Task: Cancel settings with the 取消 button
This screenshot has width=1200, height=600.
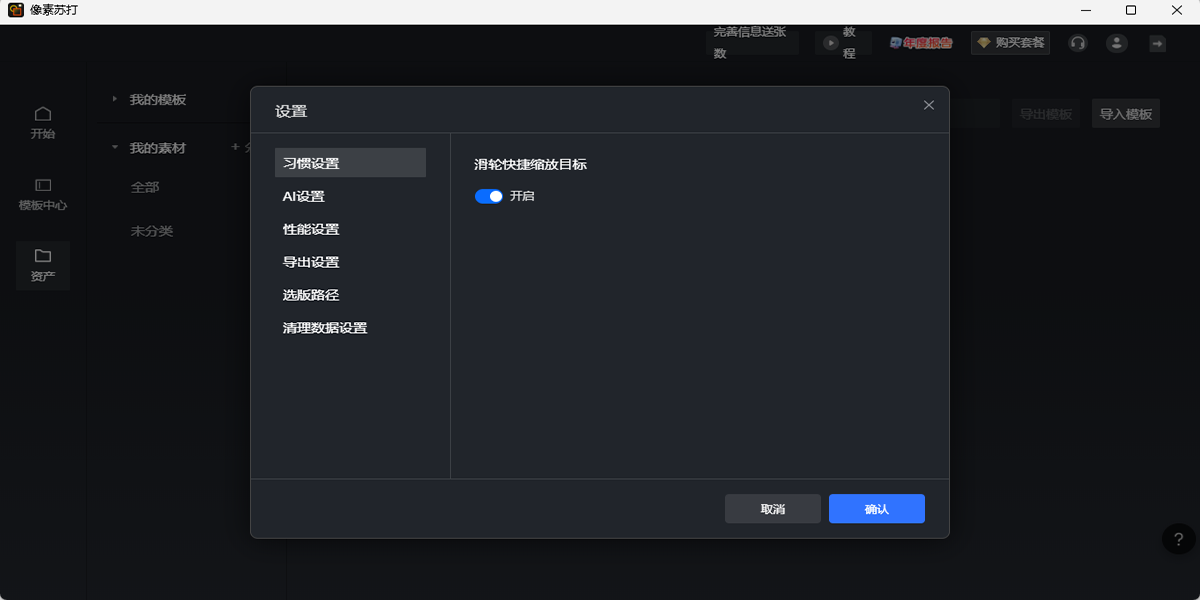Action: (772, 508)
